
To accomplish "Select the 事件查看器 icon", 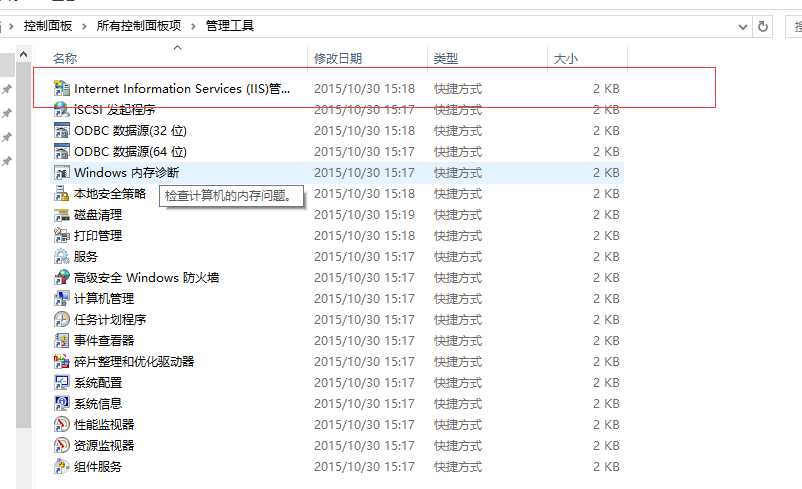I will [61, 340].
